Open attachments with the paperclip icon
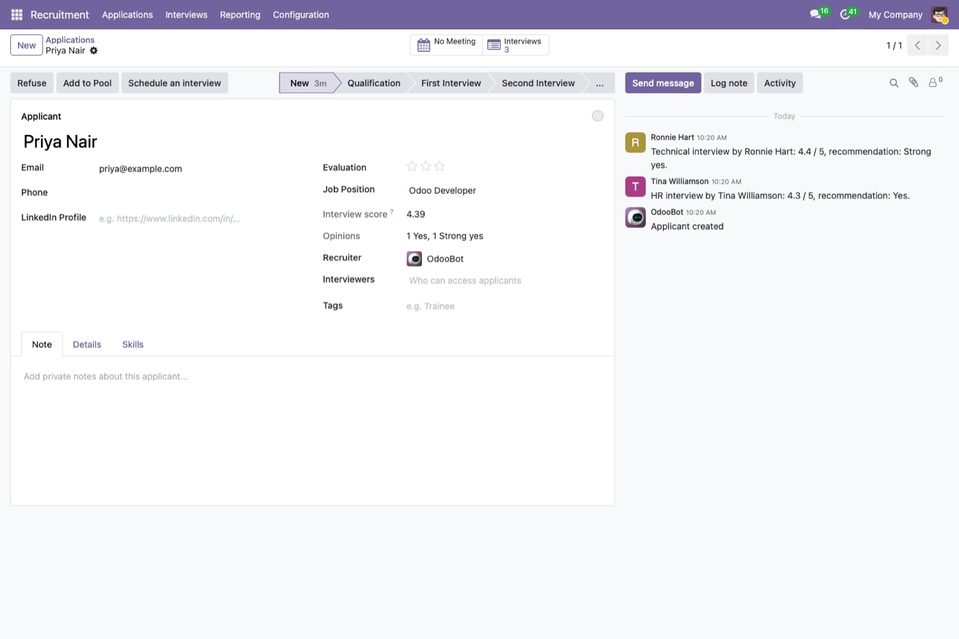Screen dimensions: 959x639 tap(913, 83)
